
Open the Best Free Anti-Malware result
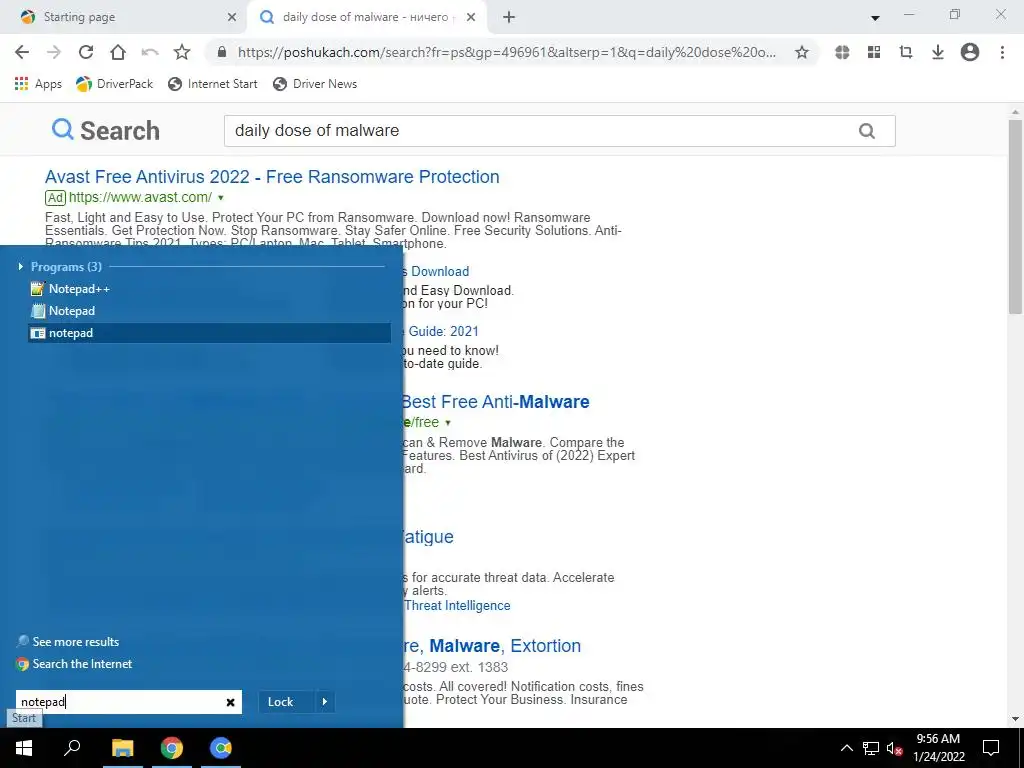click(495, 402)
